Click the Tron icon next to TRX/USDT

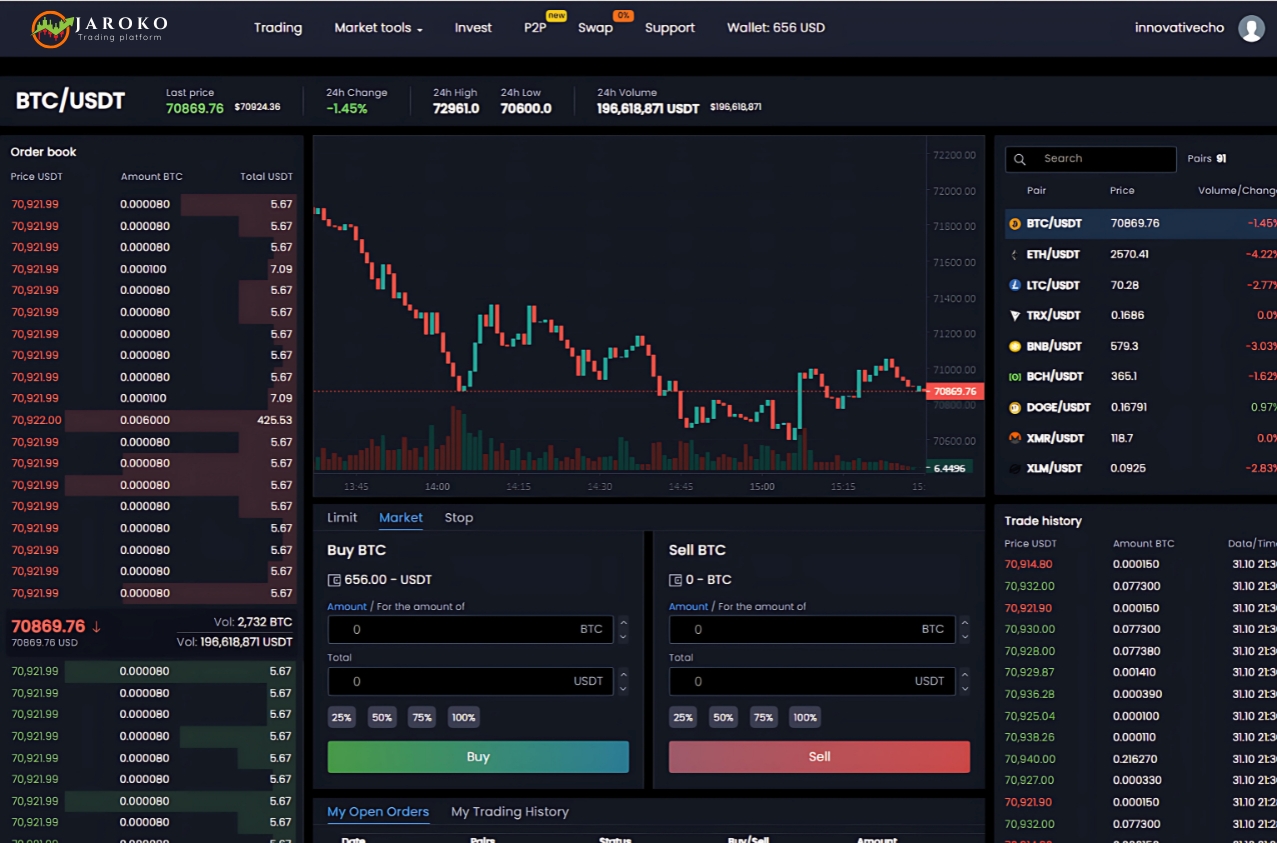pos(1014,316)
